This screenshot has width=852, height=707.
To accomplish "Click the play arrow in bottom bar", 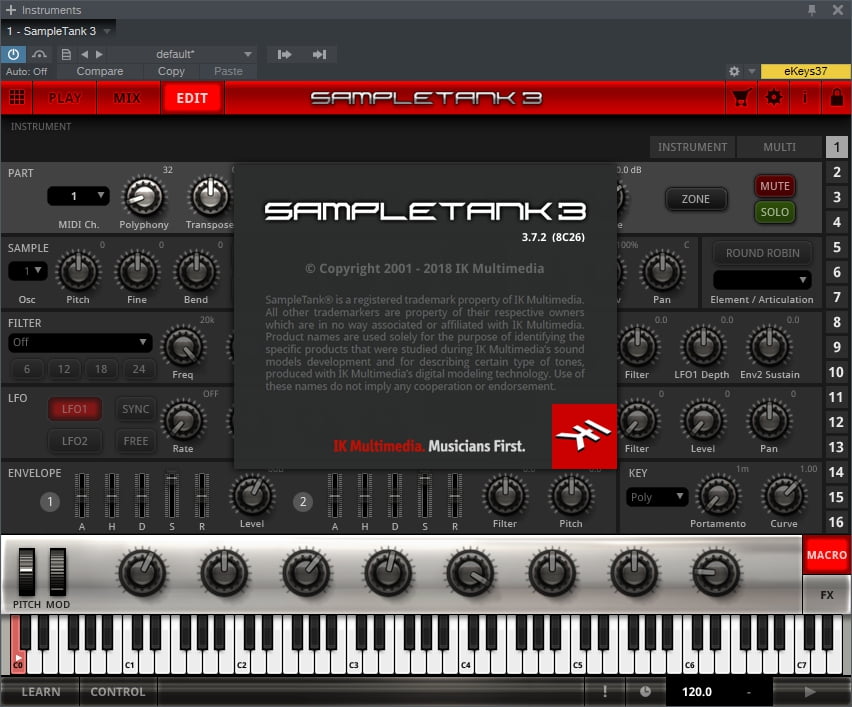I will (x=810, y=691).
